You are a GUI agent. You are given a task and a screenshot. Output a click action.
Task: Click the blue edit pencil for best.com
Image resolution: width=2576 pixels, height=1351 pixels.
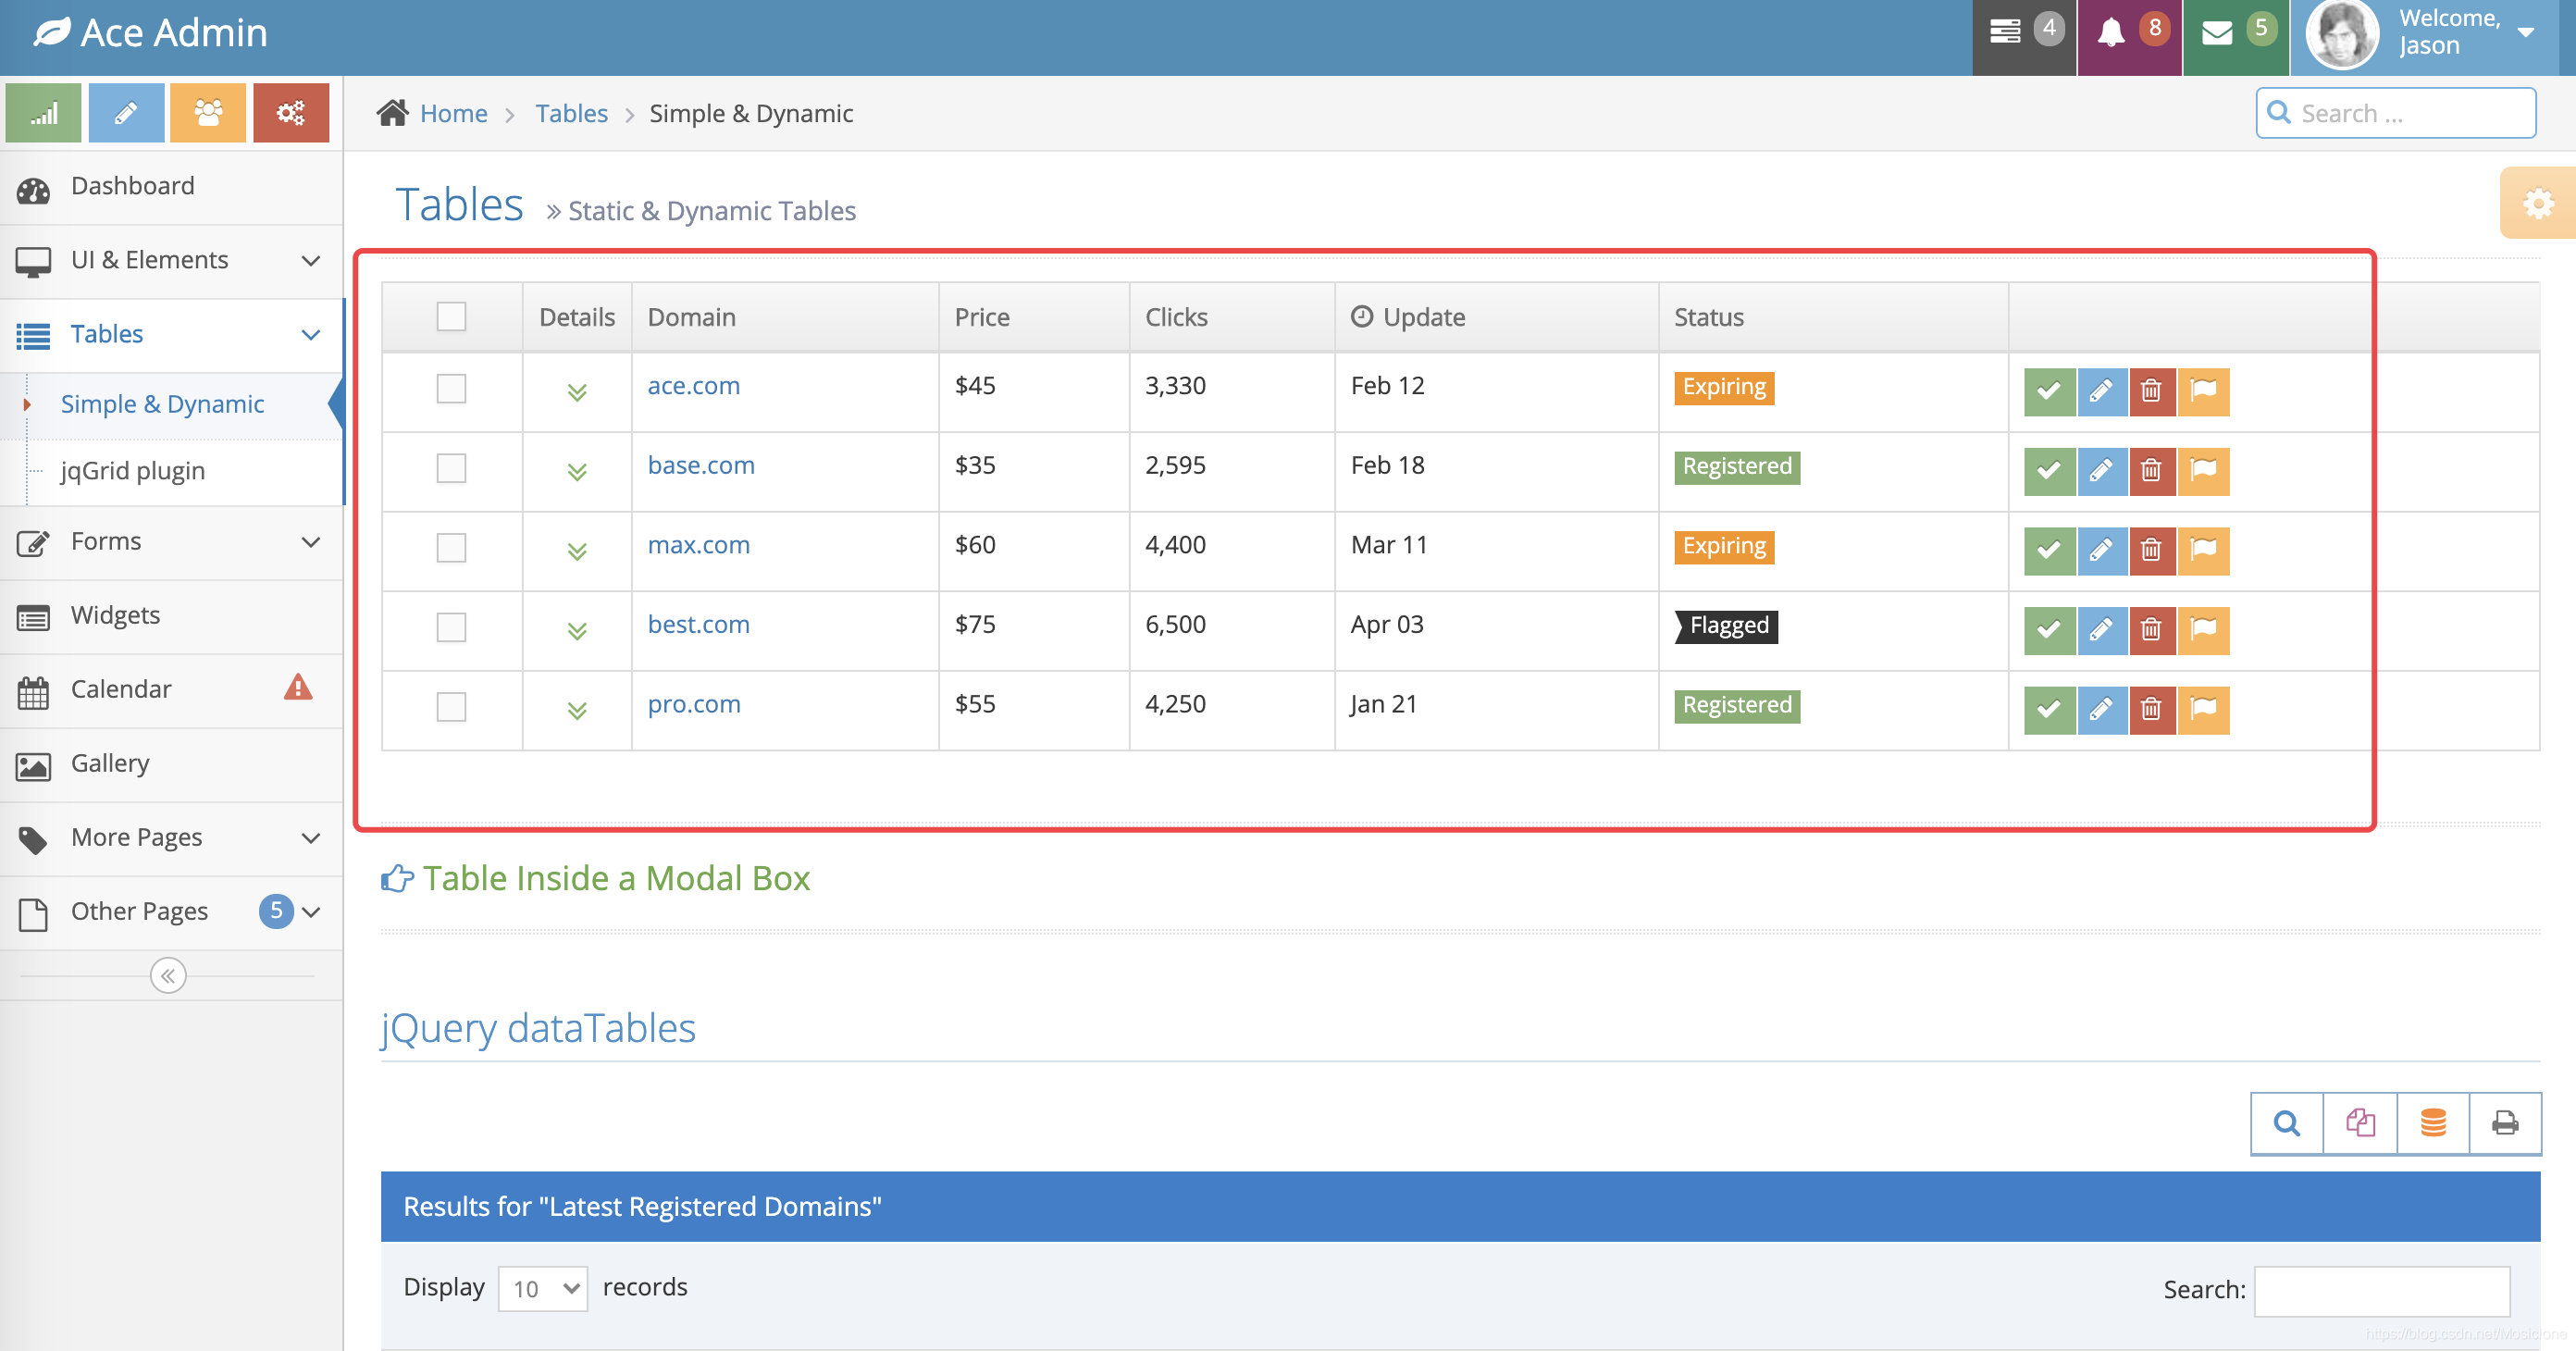point(2101,630)
